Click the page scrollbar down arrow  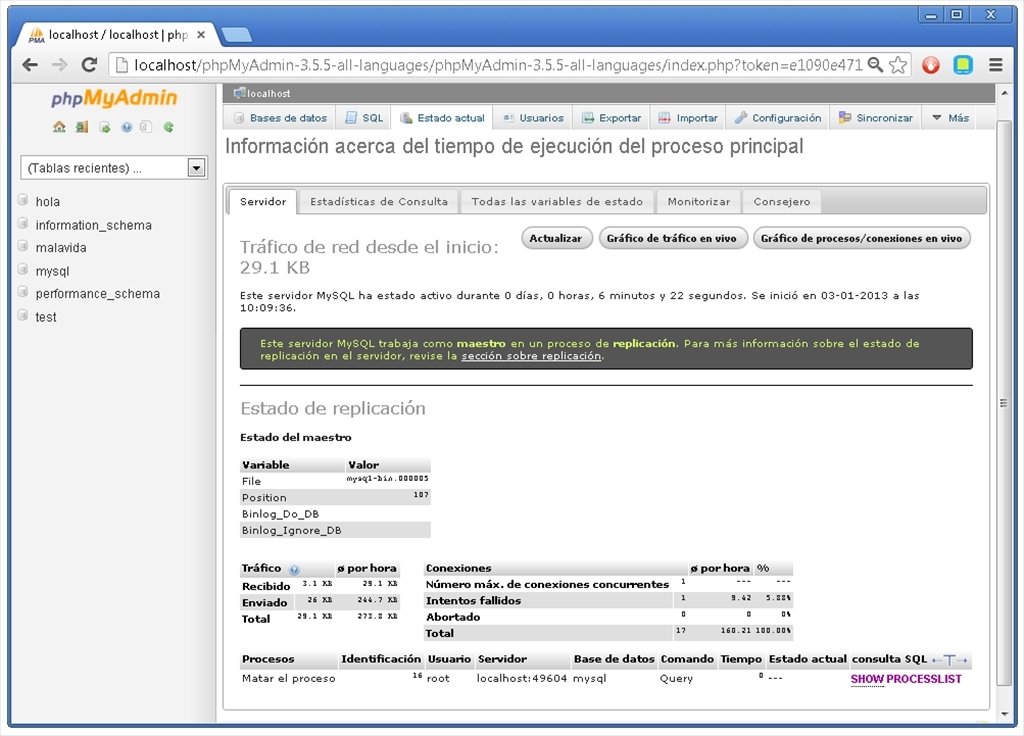point(1004,713)
